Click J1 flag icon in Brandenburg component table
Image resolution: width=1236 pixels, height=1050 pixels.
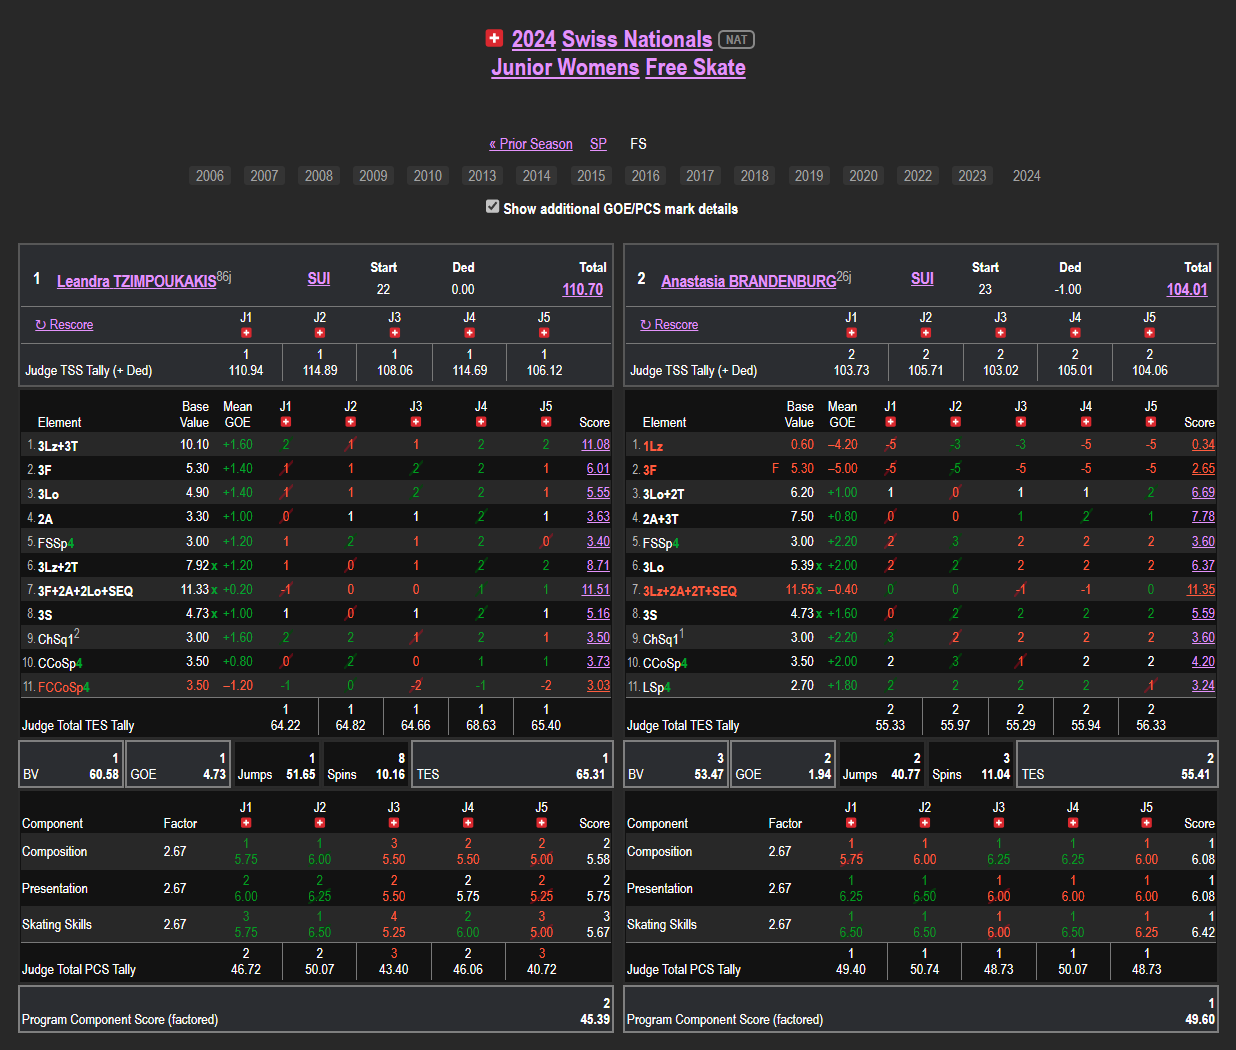coord(850,823)
